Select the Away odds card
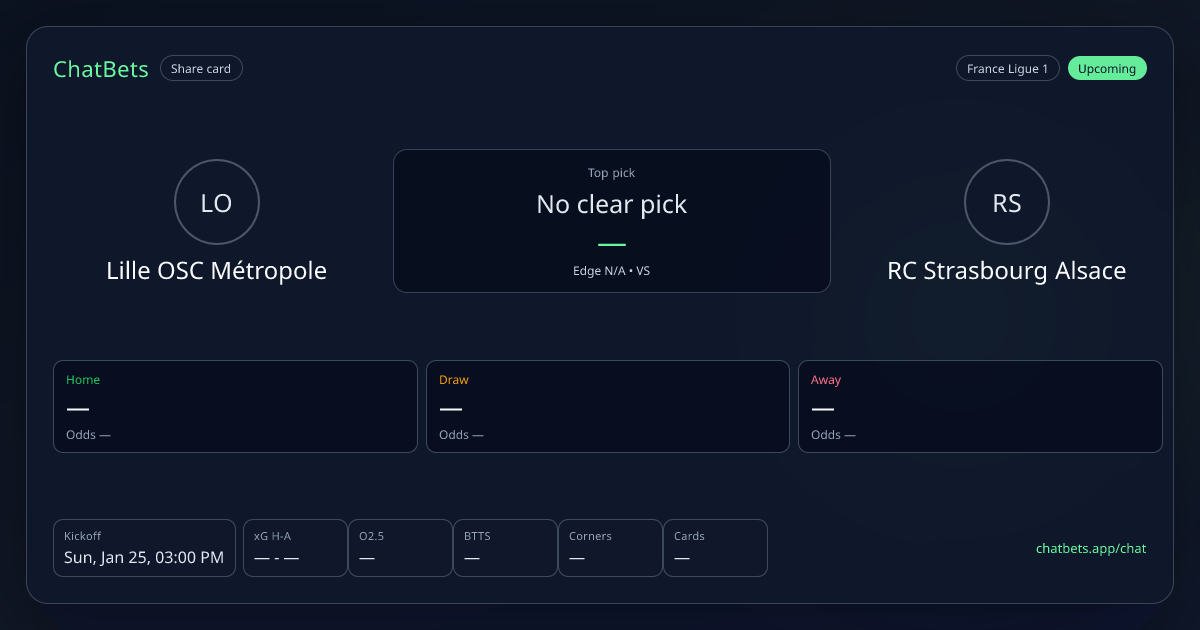Image resolution: width=1200 pixels, height=630 pixels. (x=980, y=406)
